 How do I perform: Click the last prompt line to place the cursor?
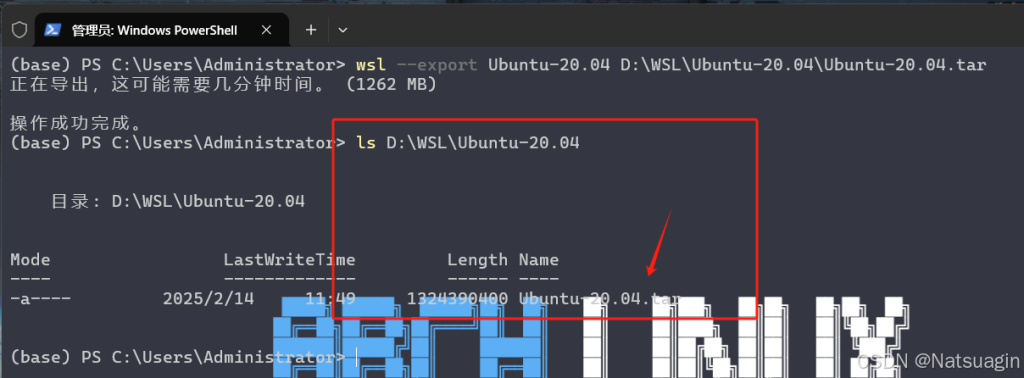[x=183, y=357]
